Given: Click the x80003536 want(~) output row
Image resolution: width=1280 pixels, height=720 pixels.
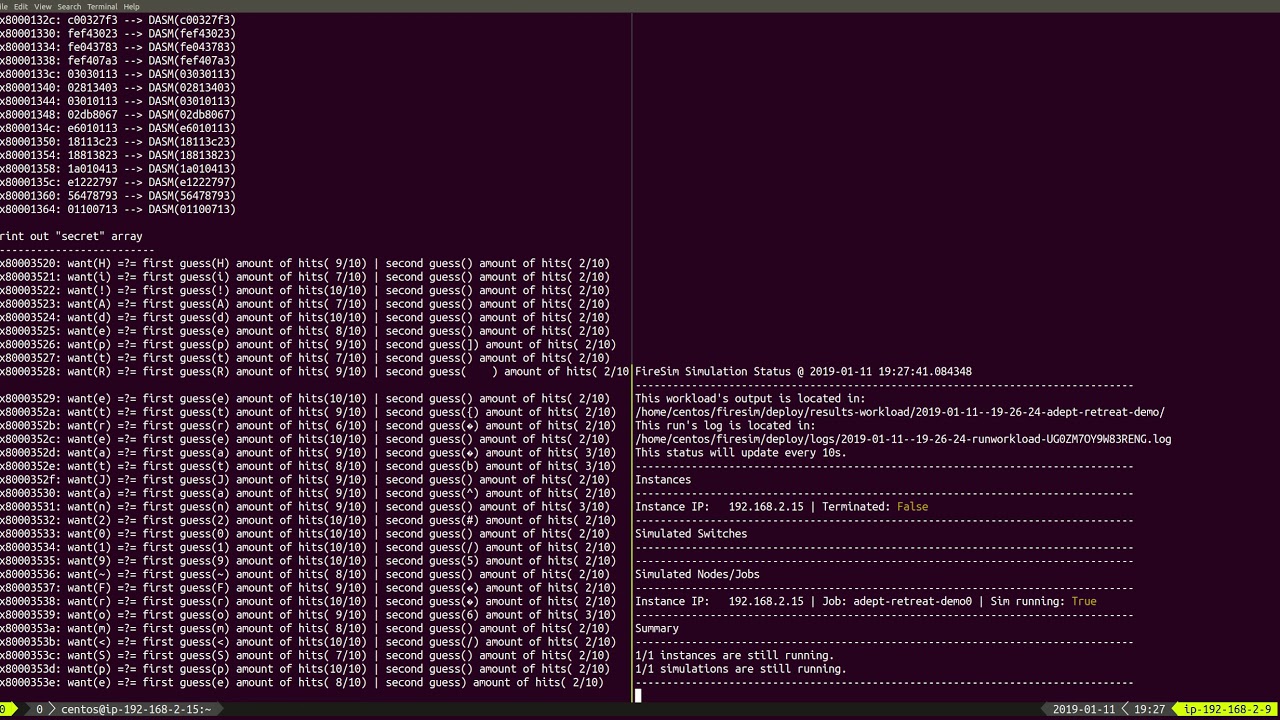Looking at the screenshot, I should pyautogui.click(x=305, y=574).
